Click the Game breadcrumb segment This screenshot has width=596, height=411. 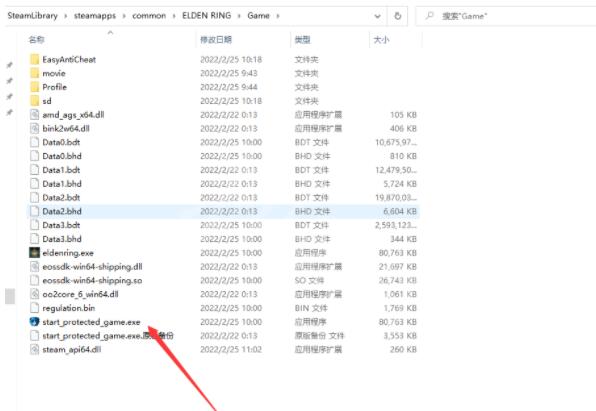(x=258, y=16)
